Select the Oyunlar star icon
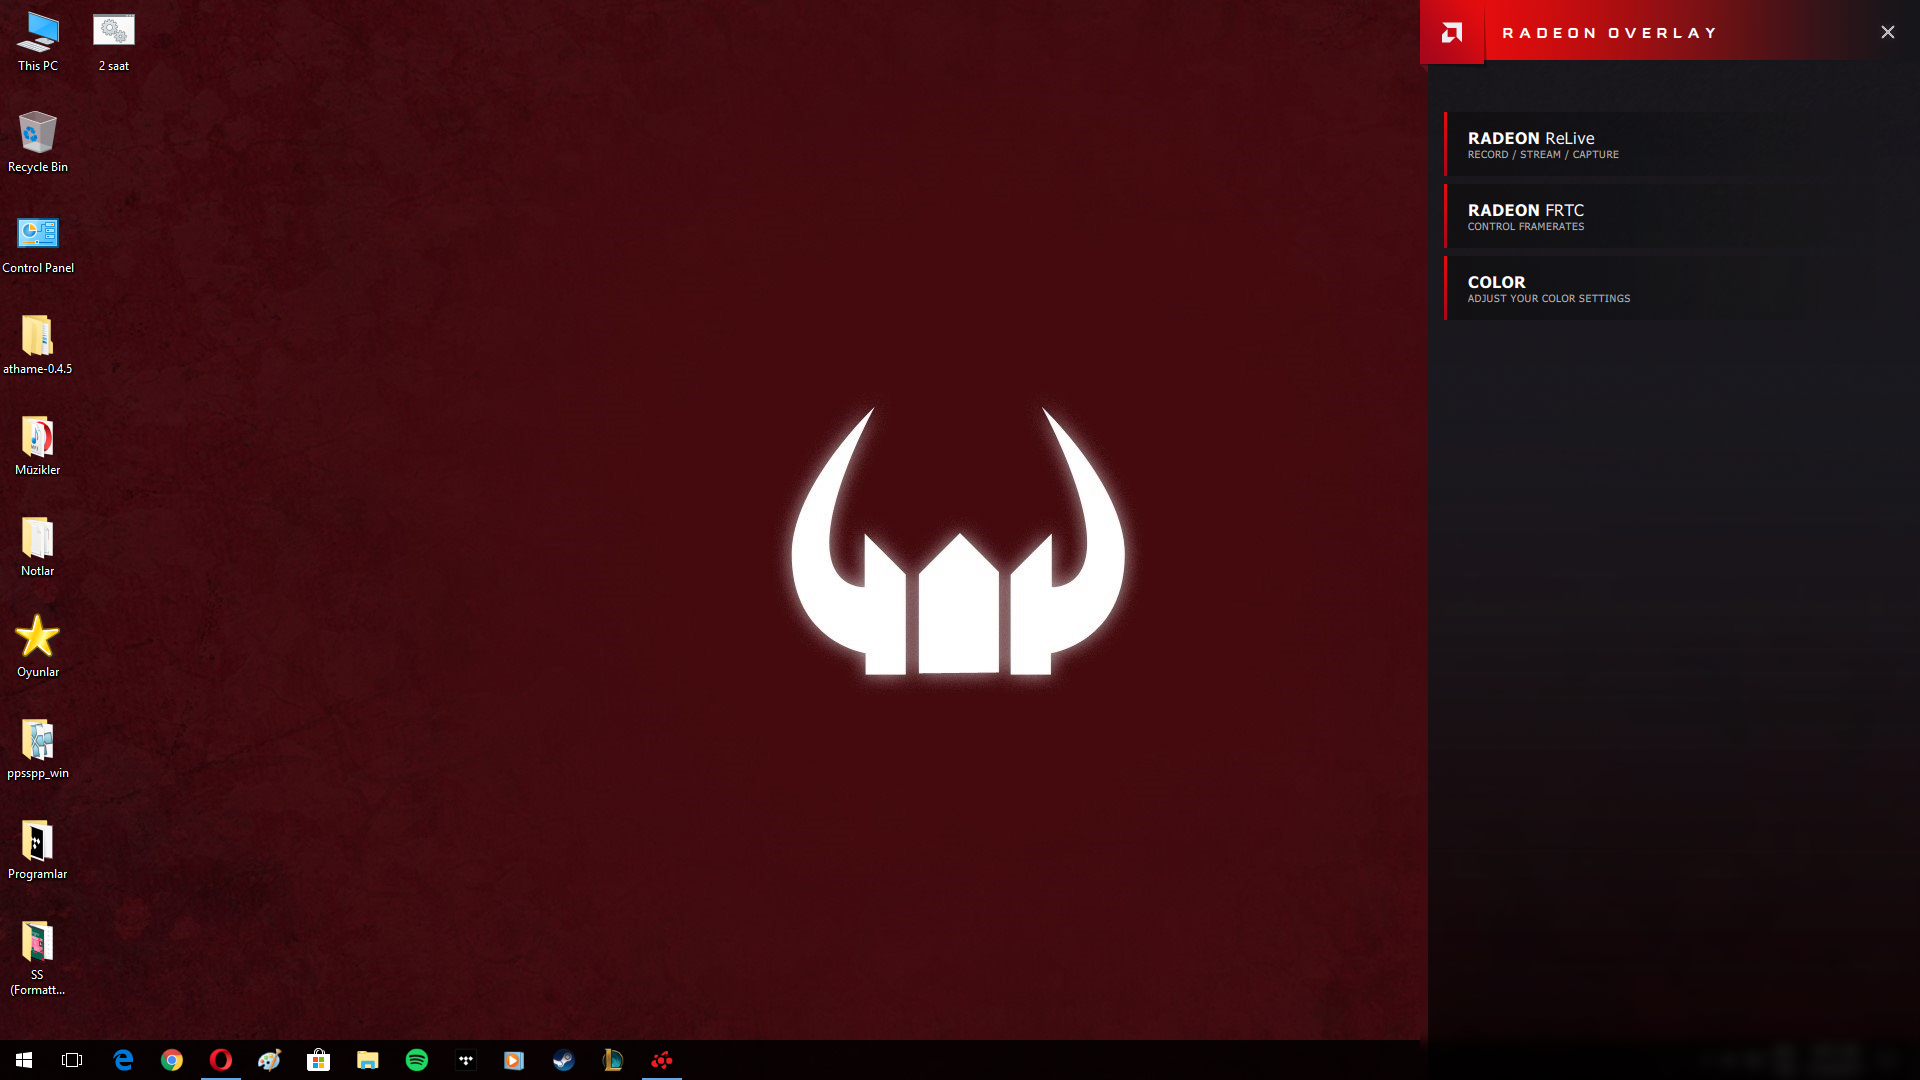Viewport: 1920px width, 1080px height. [38, 648]
